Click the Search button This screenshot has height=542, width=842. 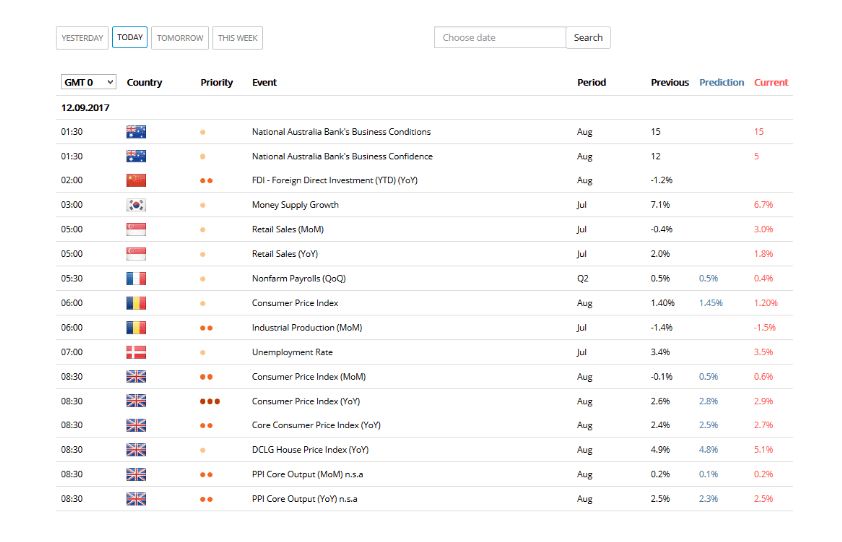coord(588,38)
